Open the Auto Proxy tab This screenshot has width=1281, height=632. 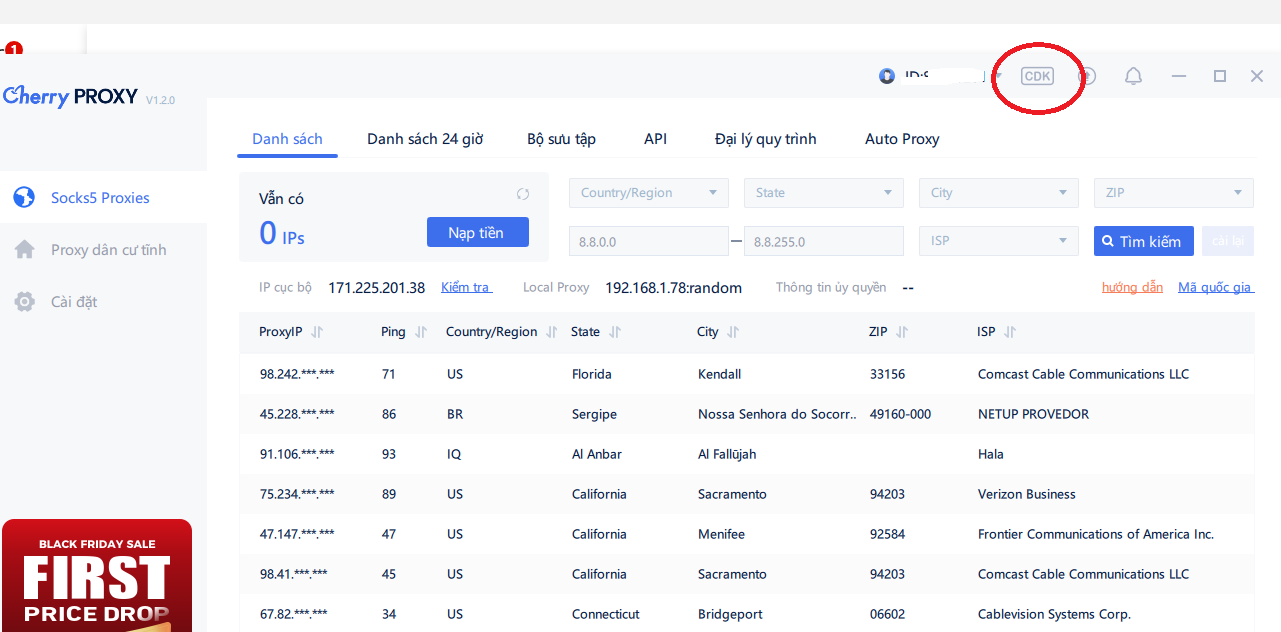tap(902, 139)
